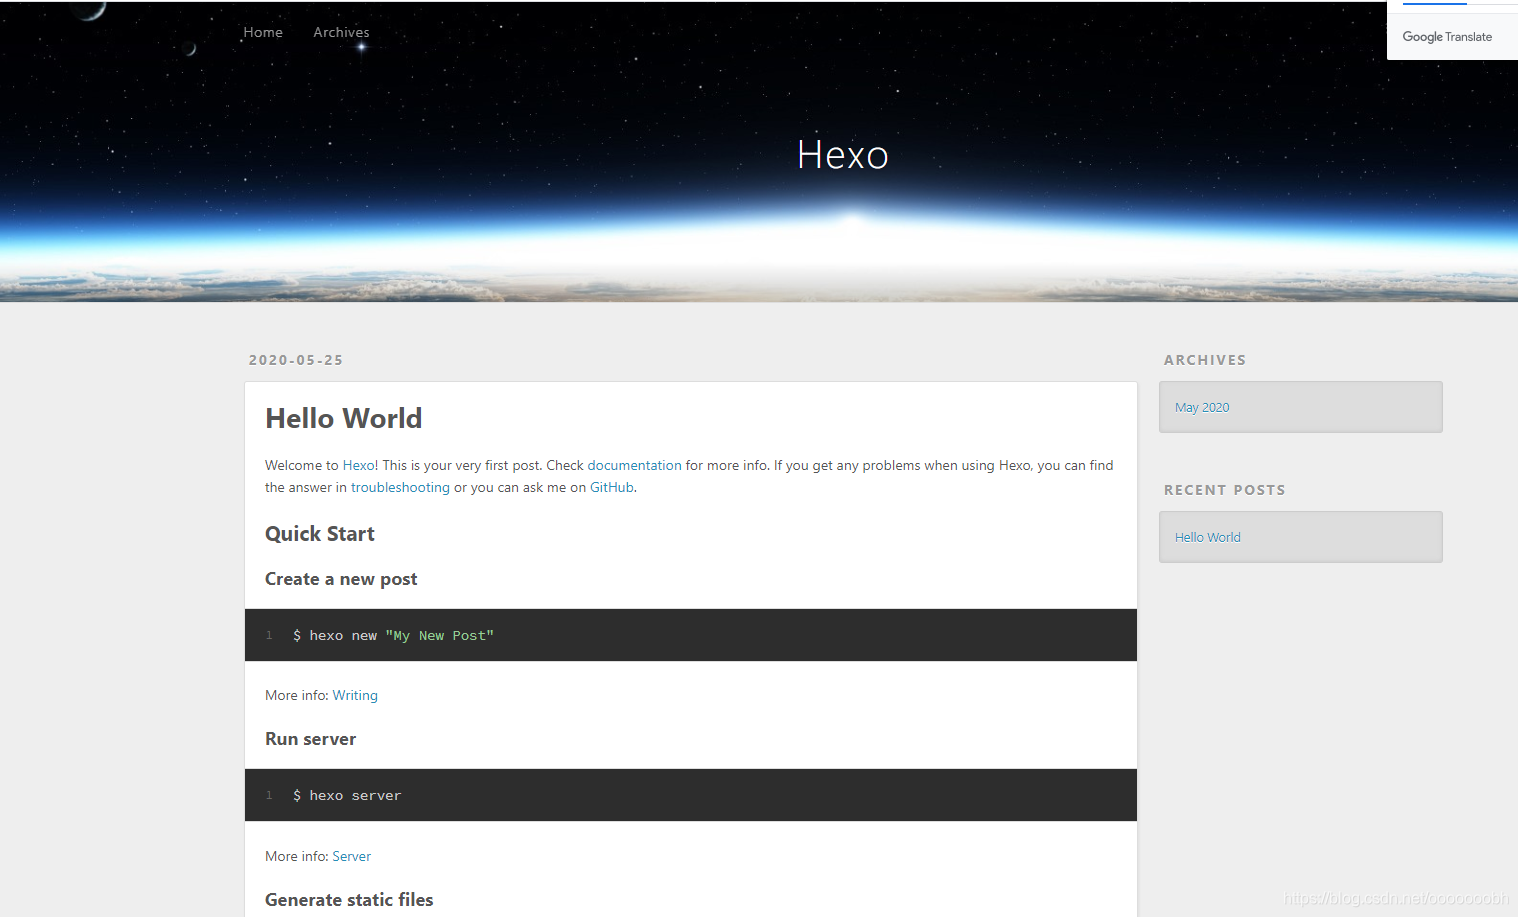Open the Google Translate widget
Image resolution: width=1518 pixels, height=917 pixels.
click(x=1447, y=37)
